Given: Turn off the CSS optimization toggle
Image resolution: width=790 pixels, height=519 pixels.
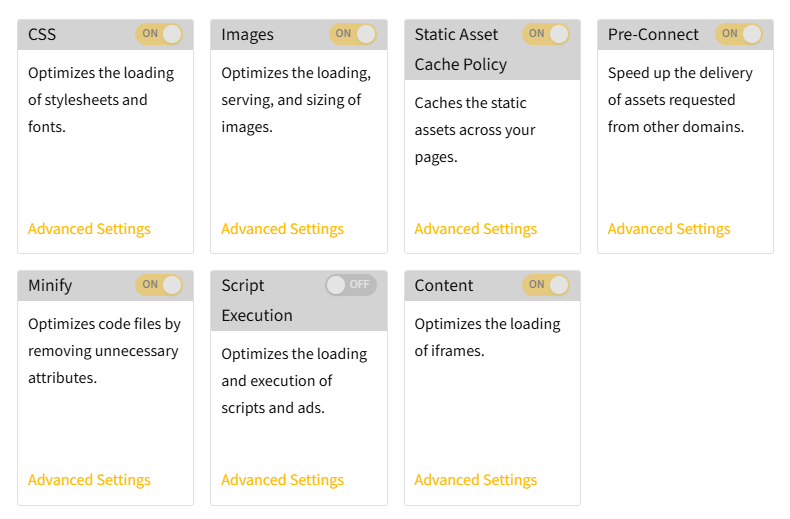Looking at the screenshot, I should 159,34.
